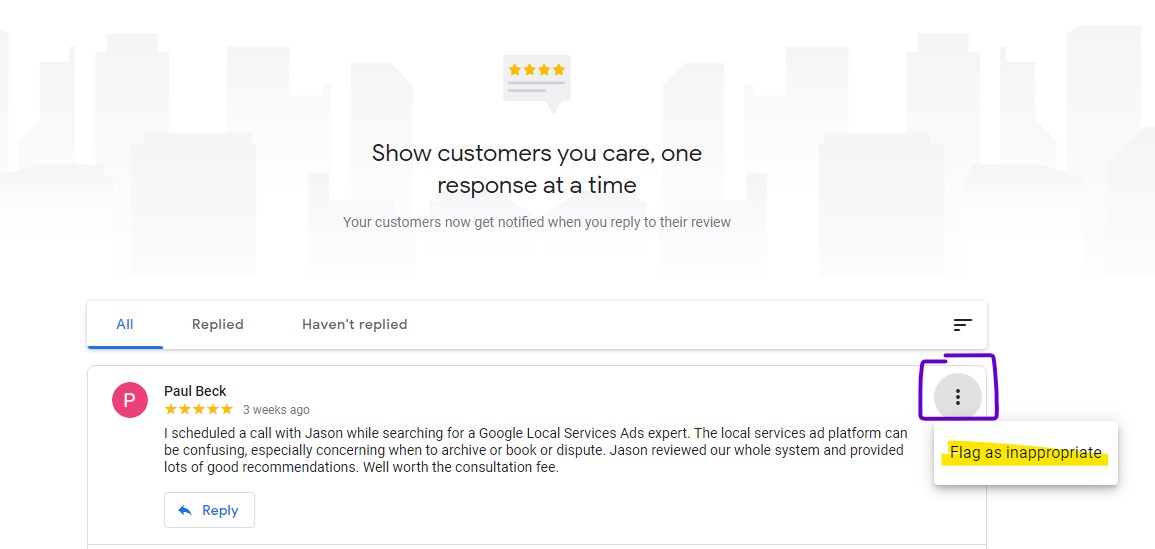Open reviewer name Paul Beck
Screen dimensions: 1155x549
point(195,391)
